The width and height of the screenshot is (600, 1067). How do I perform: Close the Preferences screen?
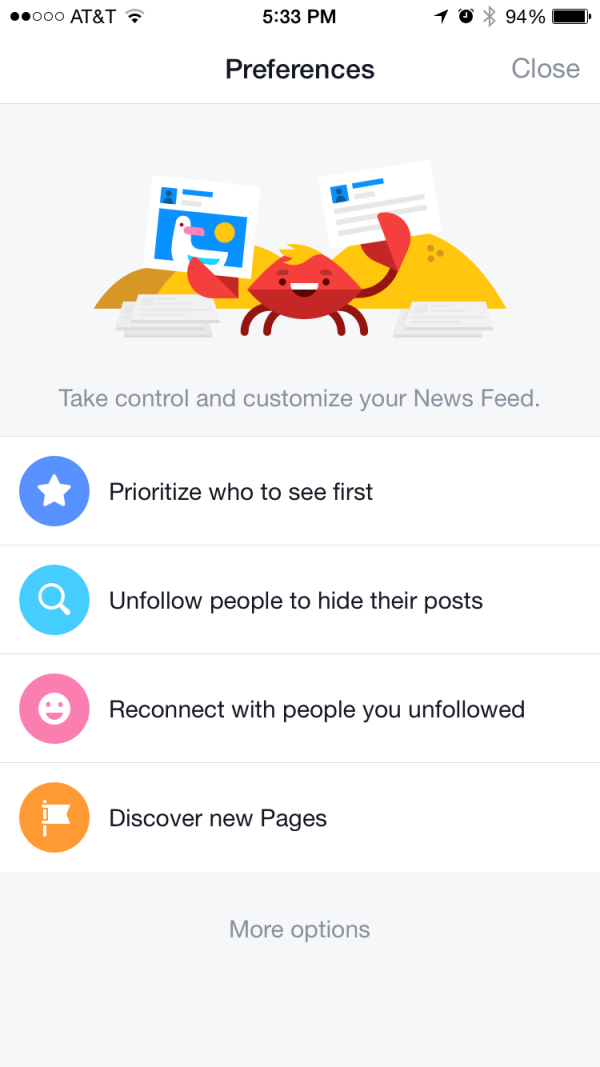pos(545,69)
